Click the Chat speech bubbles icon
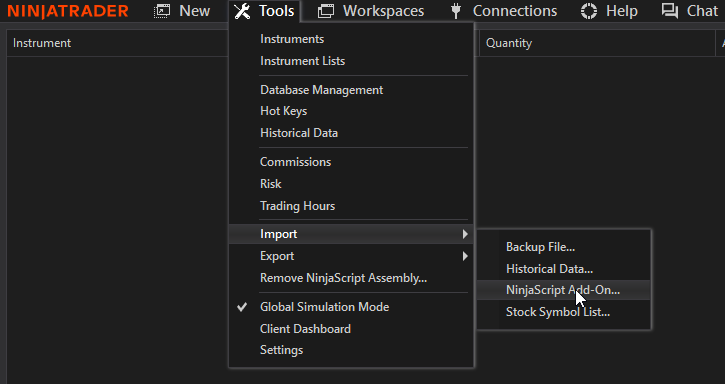This screenshot has height=384, width=725. point(670,11)
